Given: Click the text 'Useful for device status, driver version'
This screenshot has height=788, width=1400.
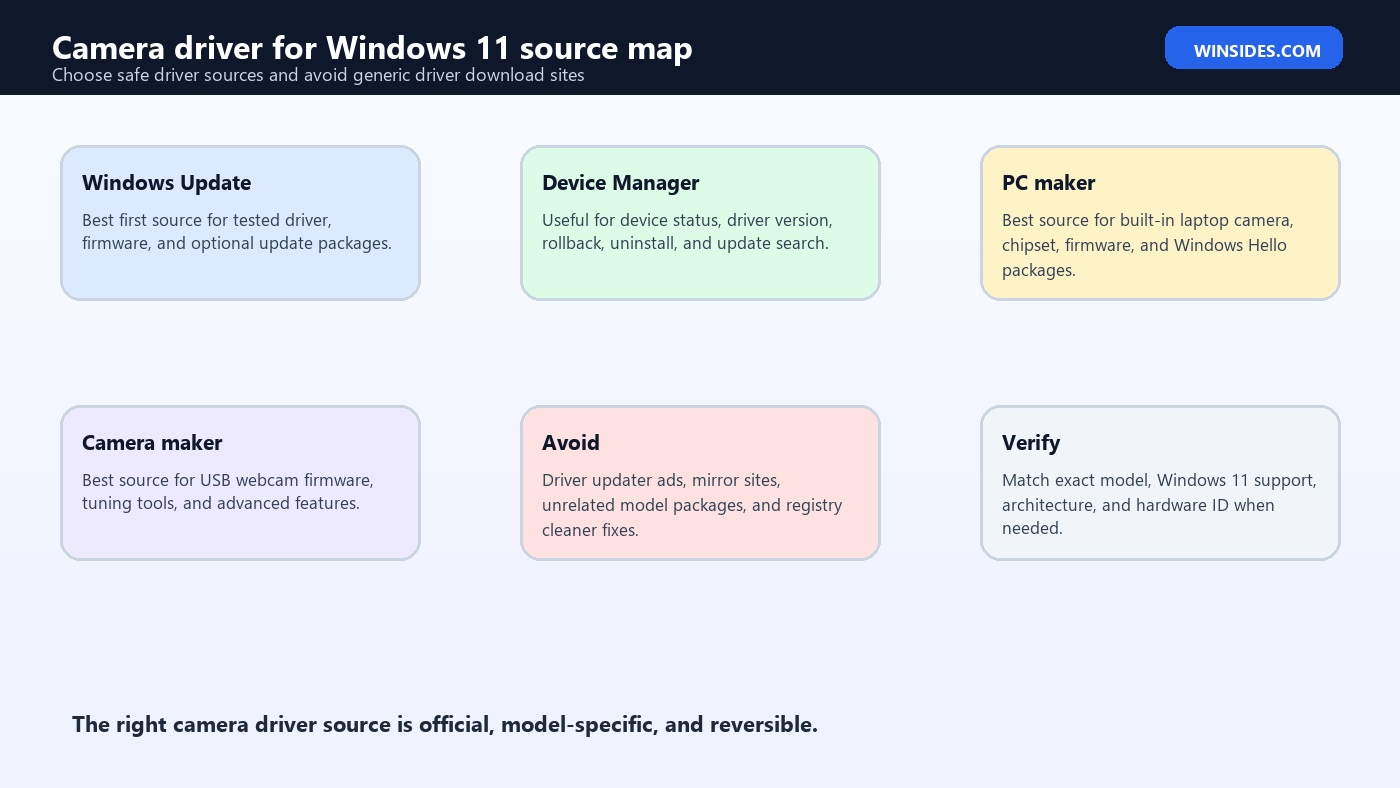Looking at the screenshot, I should (687, 220).
